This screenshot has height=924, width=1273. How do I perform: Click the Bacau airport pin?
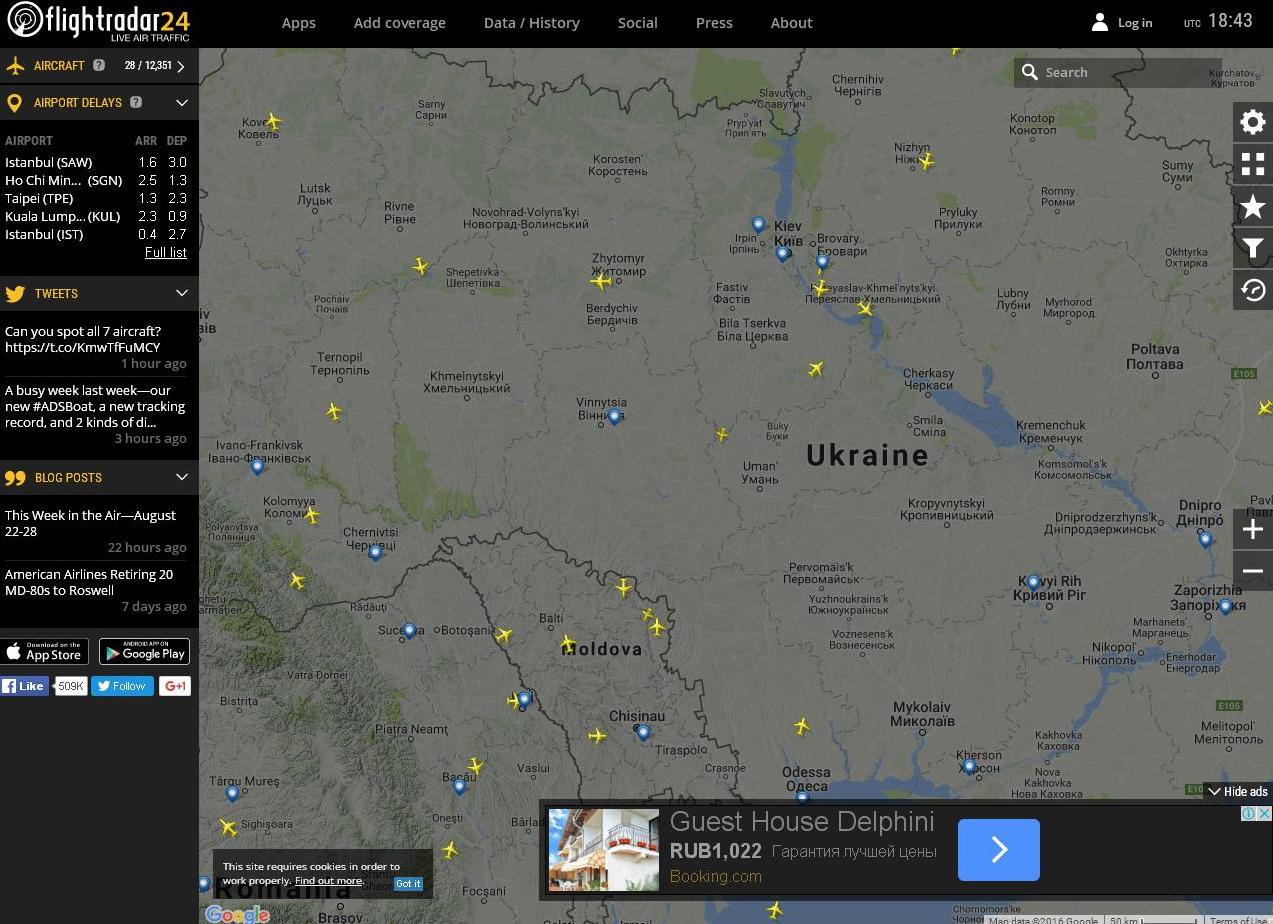(459, 786)
